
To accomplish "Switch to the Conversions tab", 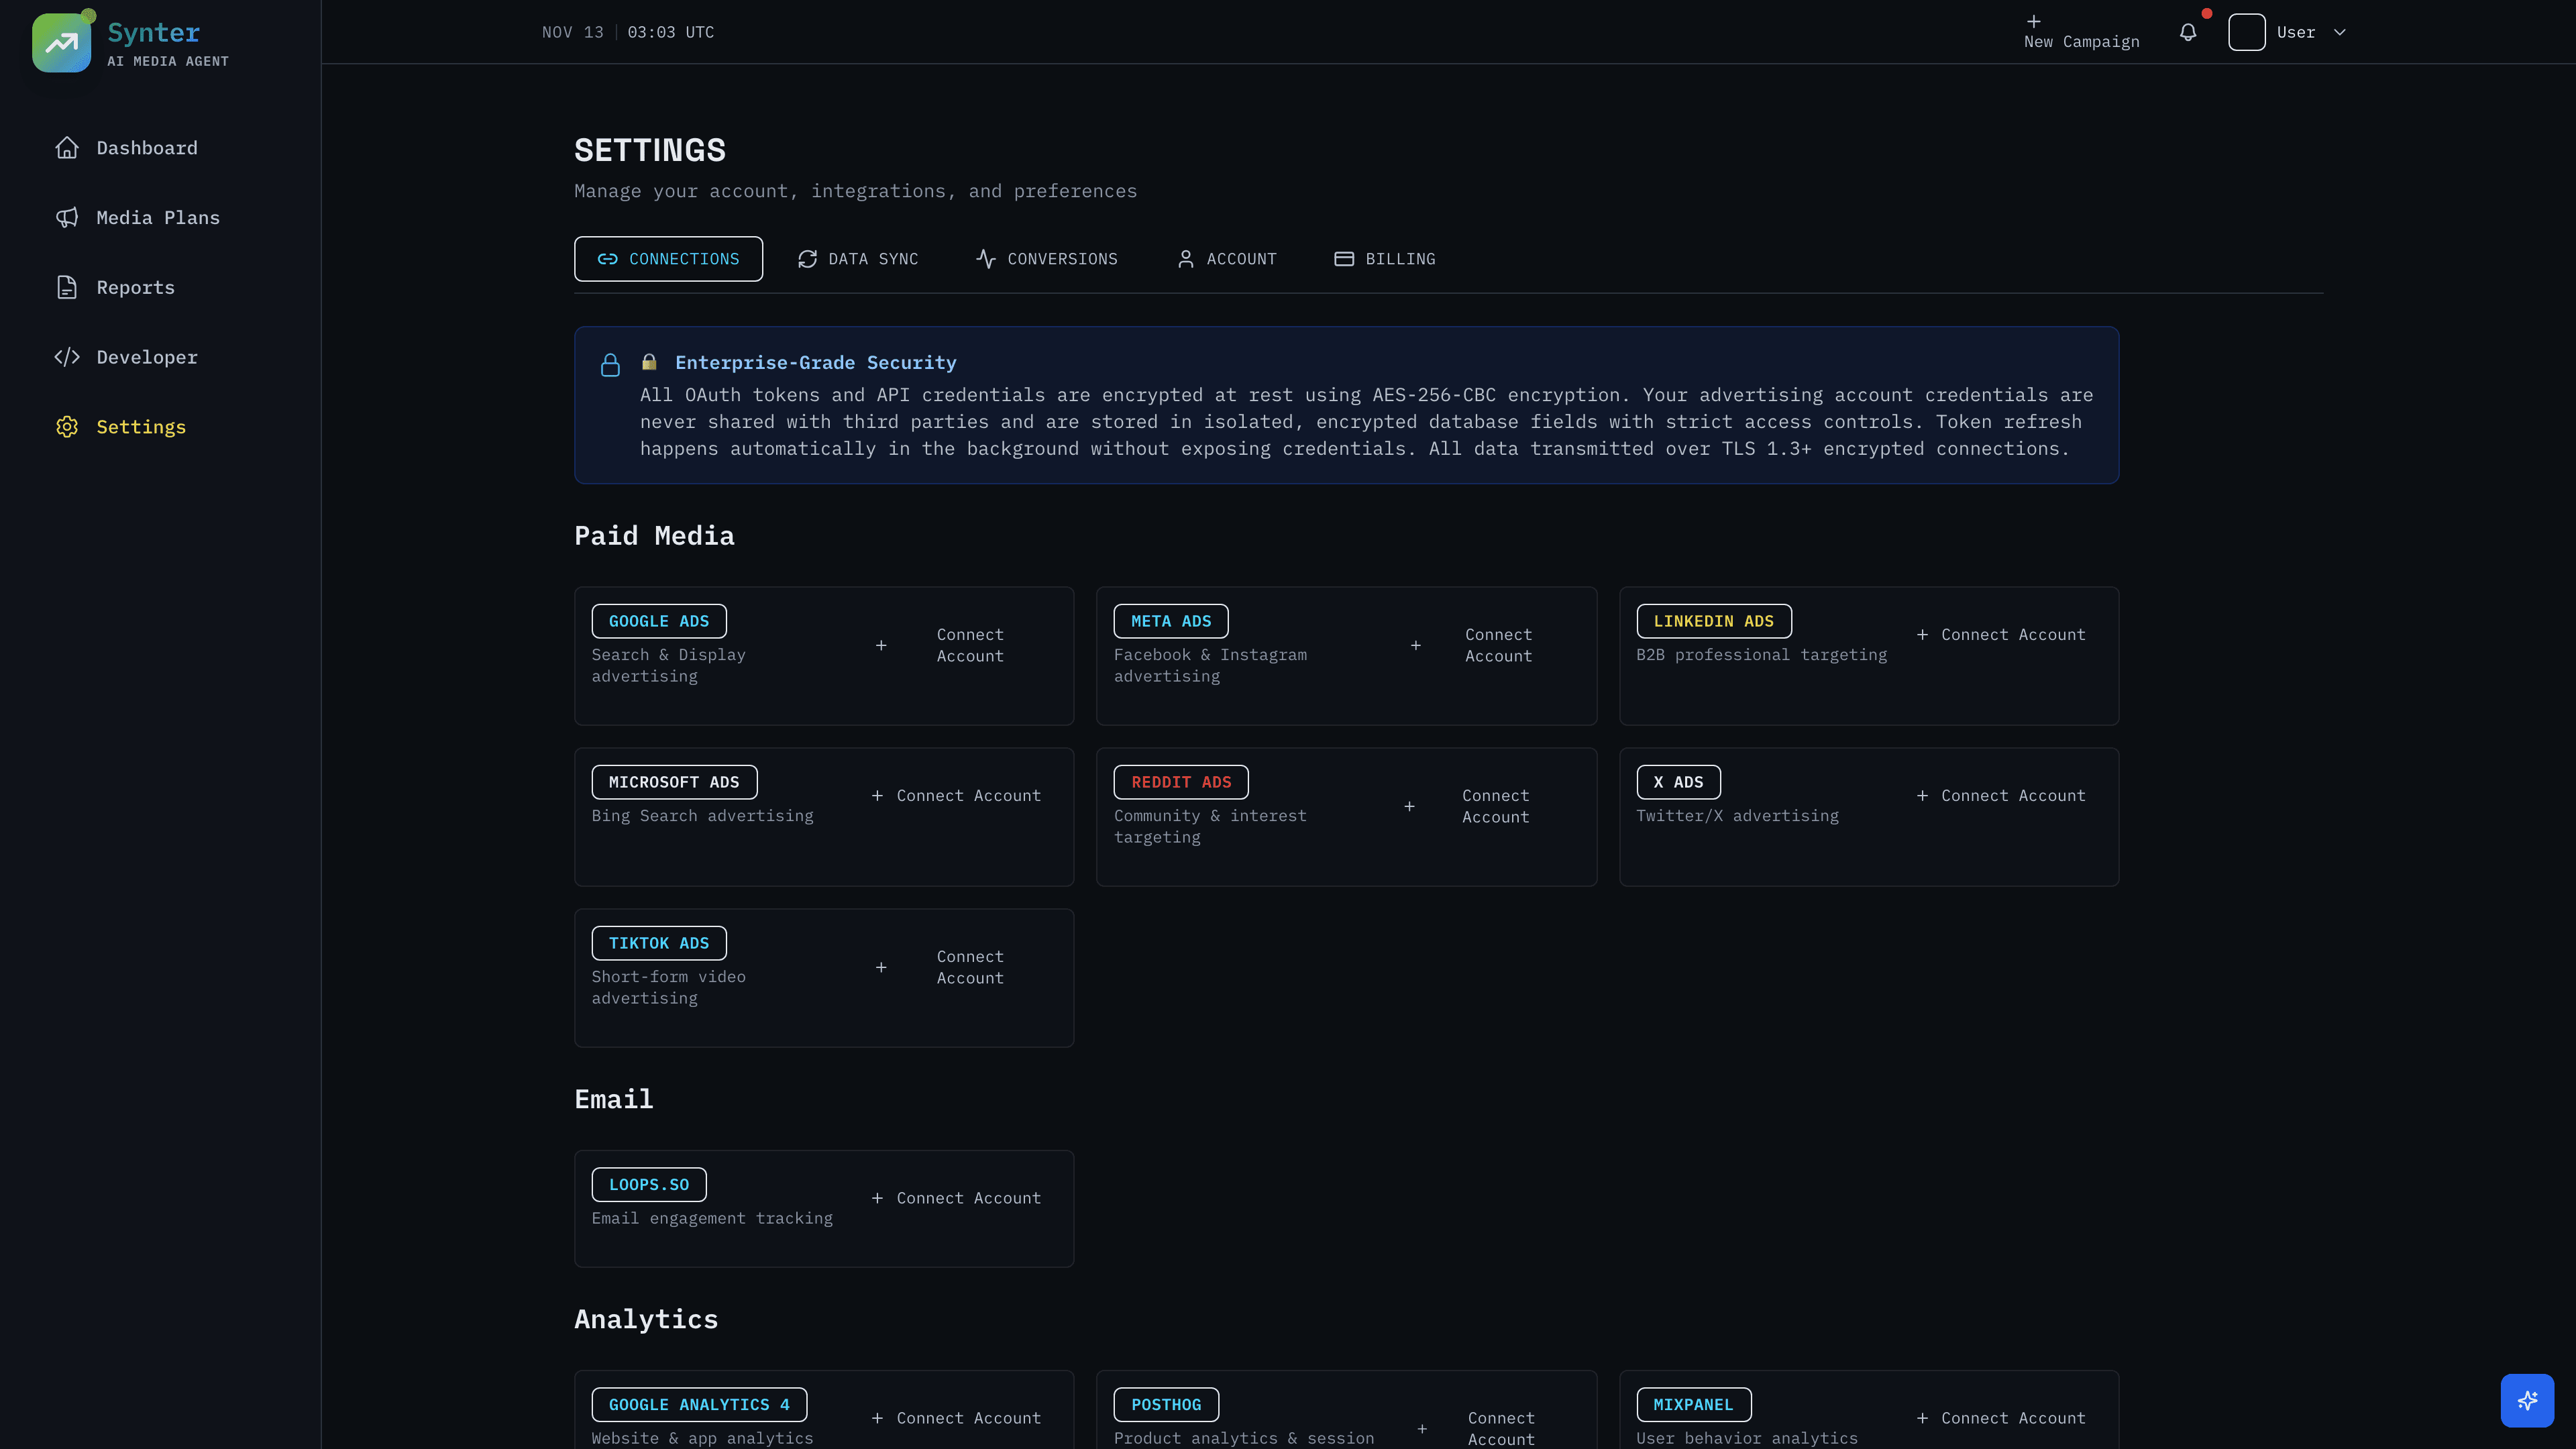I will (x=1047, y=259).
